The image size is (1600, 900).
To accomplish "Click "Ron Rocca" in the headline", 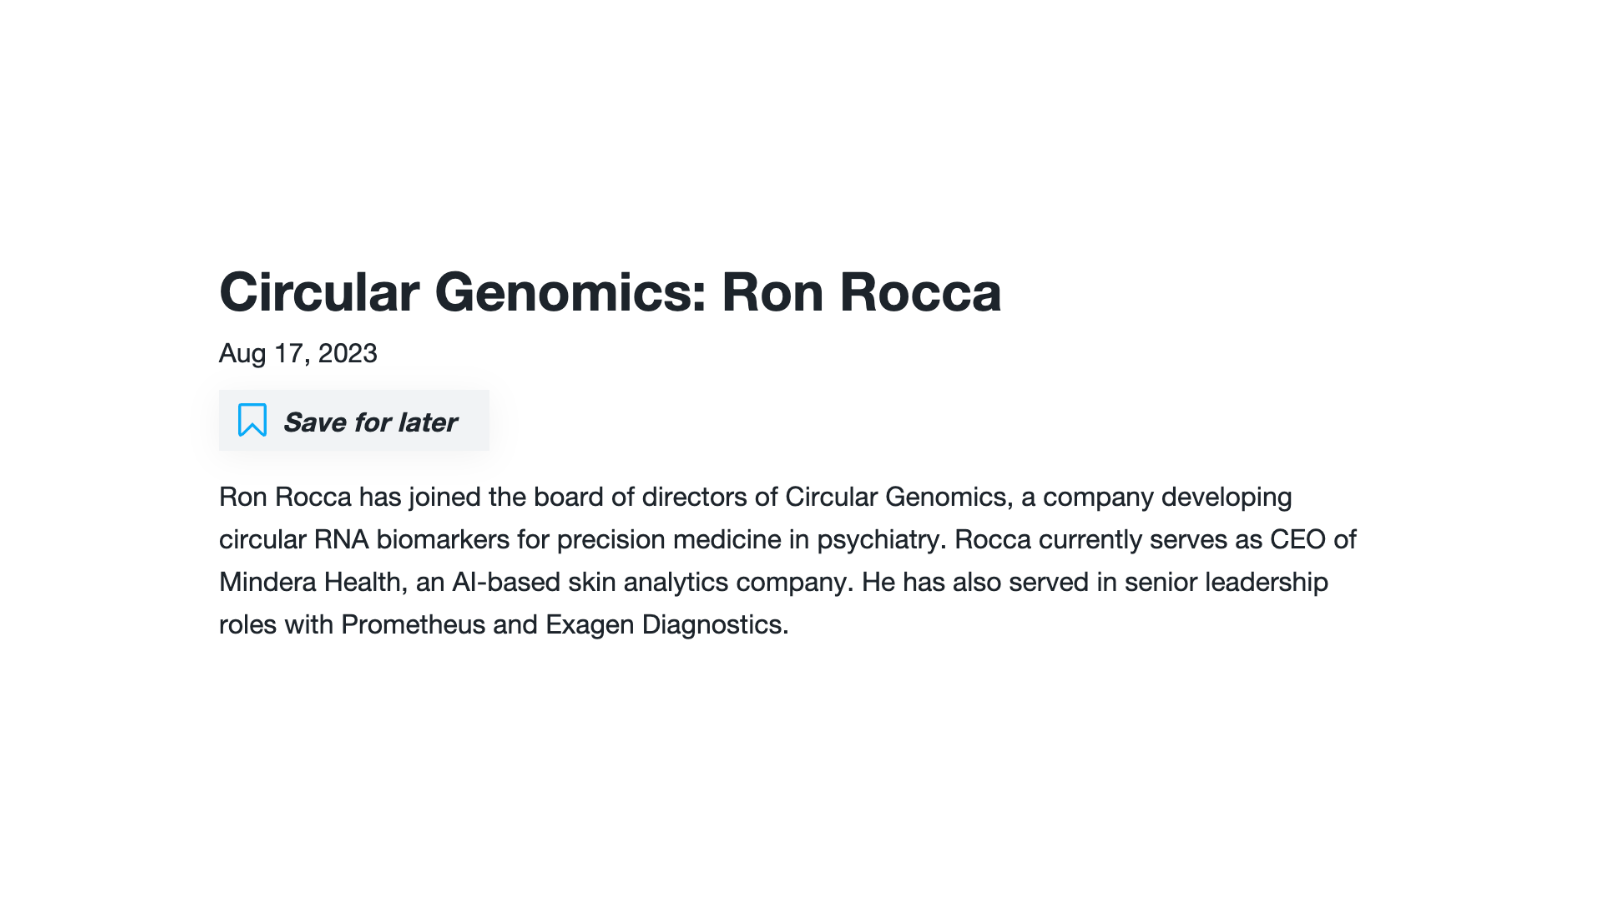I will click(861, 292).
